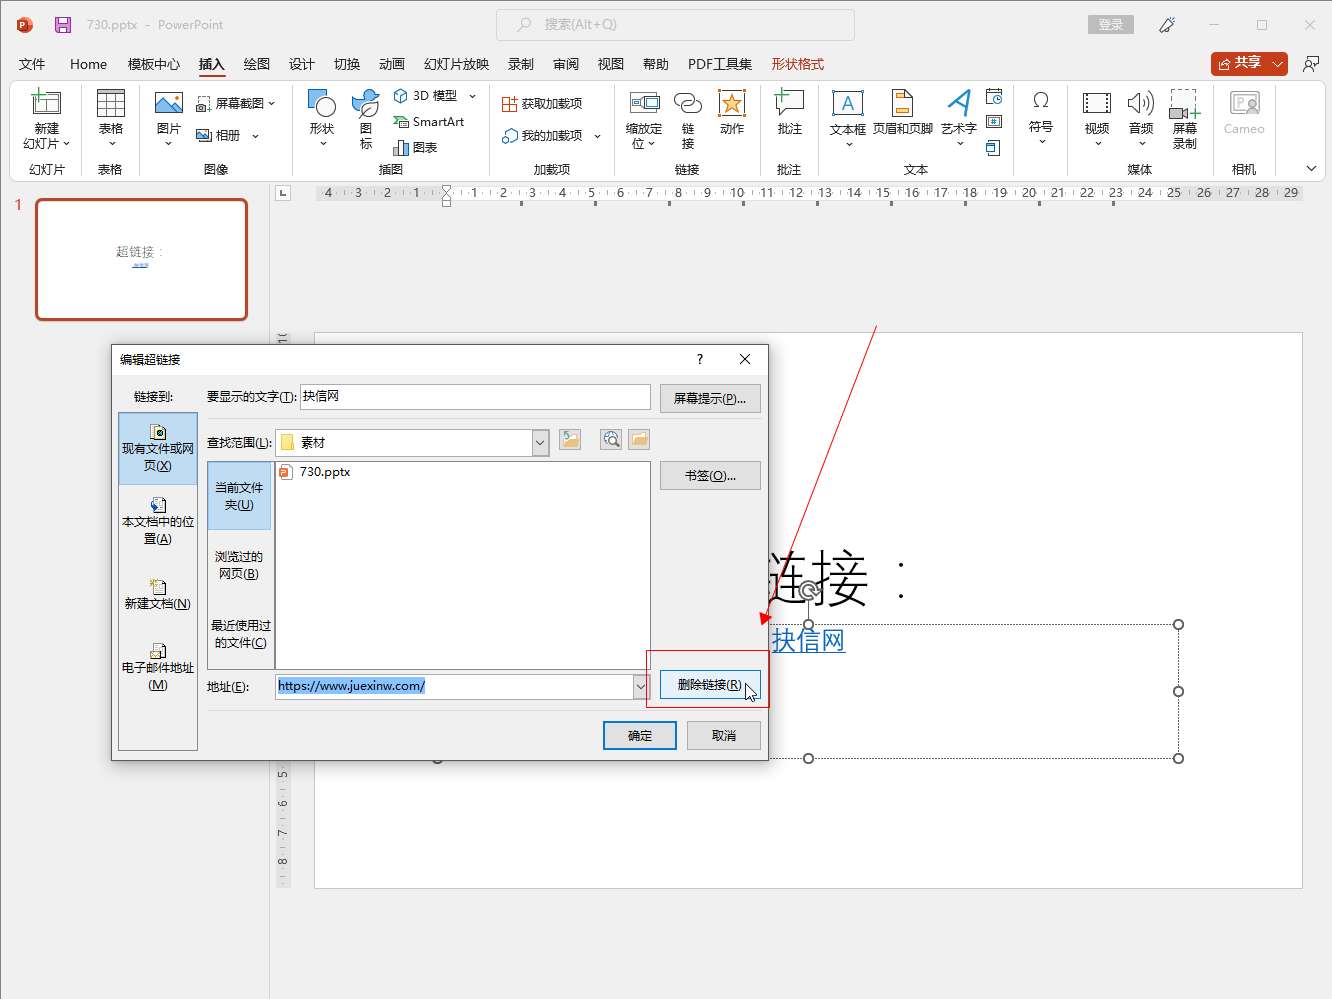The height and width of the screenshot is (999, 1332).
Task: Select Recent Files (最近使用过的文件) tab
Action: [x=240, y=634]
